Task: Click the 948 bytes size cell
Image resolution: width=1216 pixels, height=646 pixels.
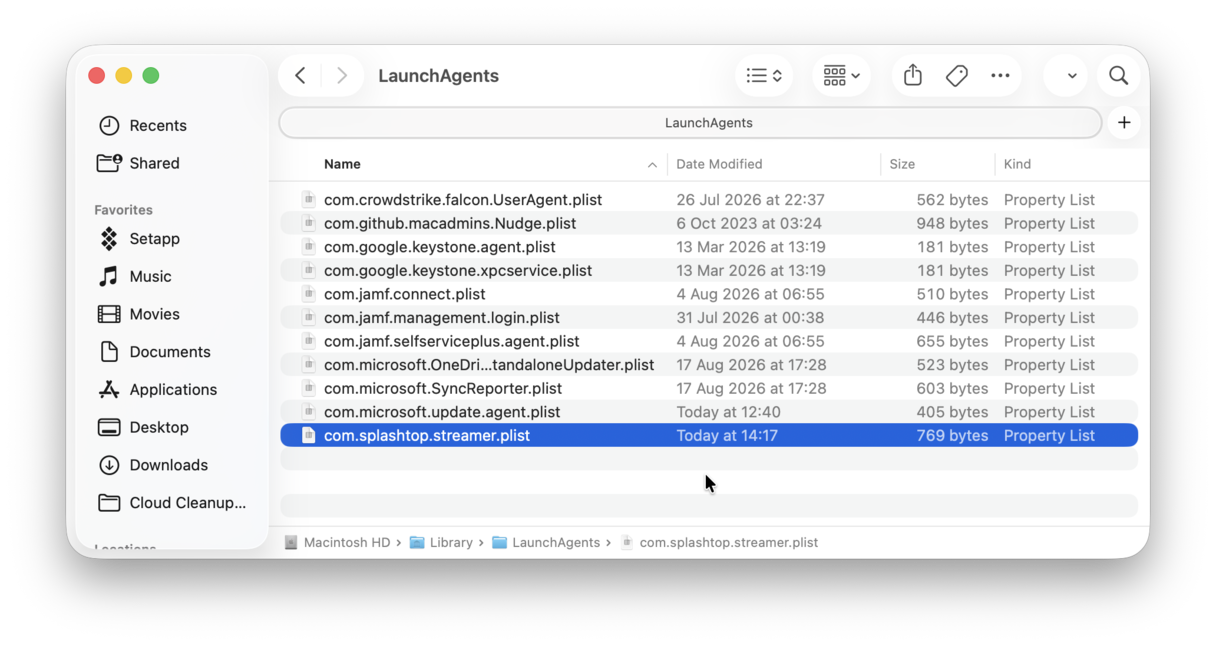Action: pos(951,223)
